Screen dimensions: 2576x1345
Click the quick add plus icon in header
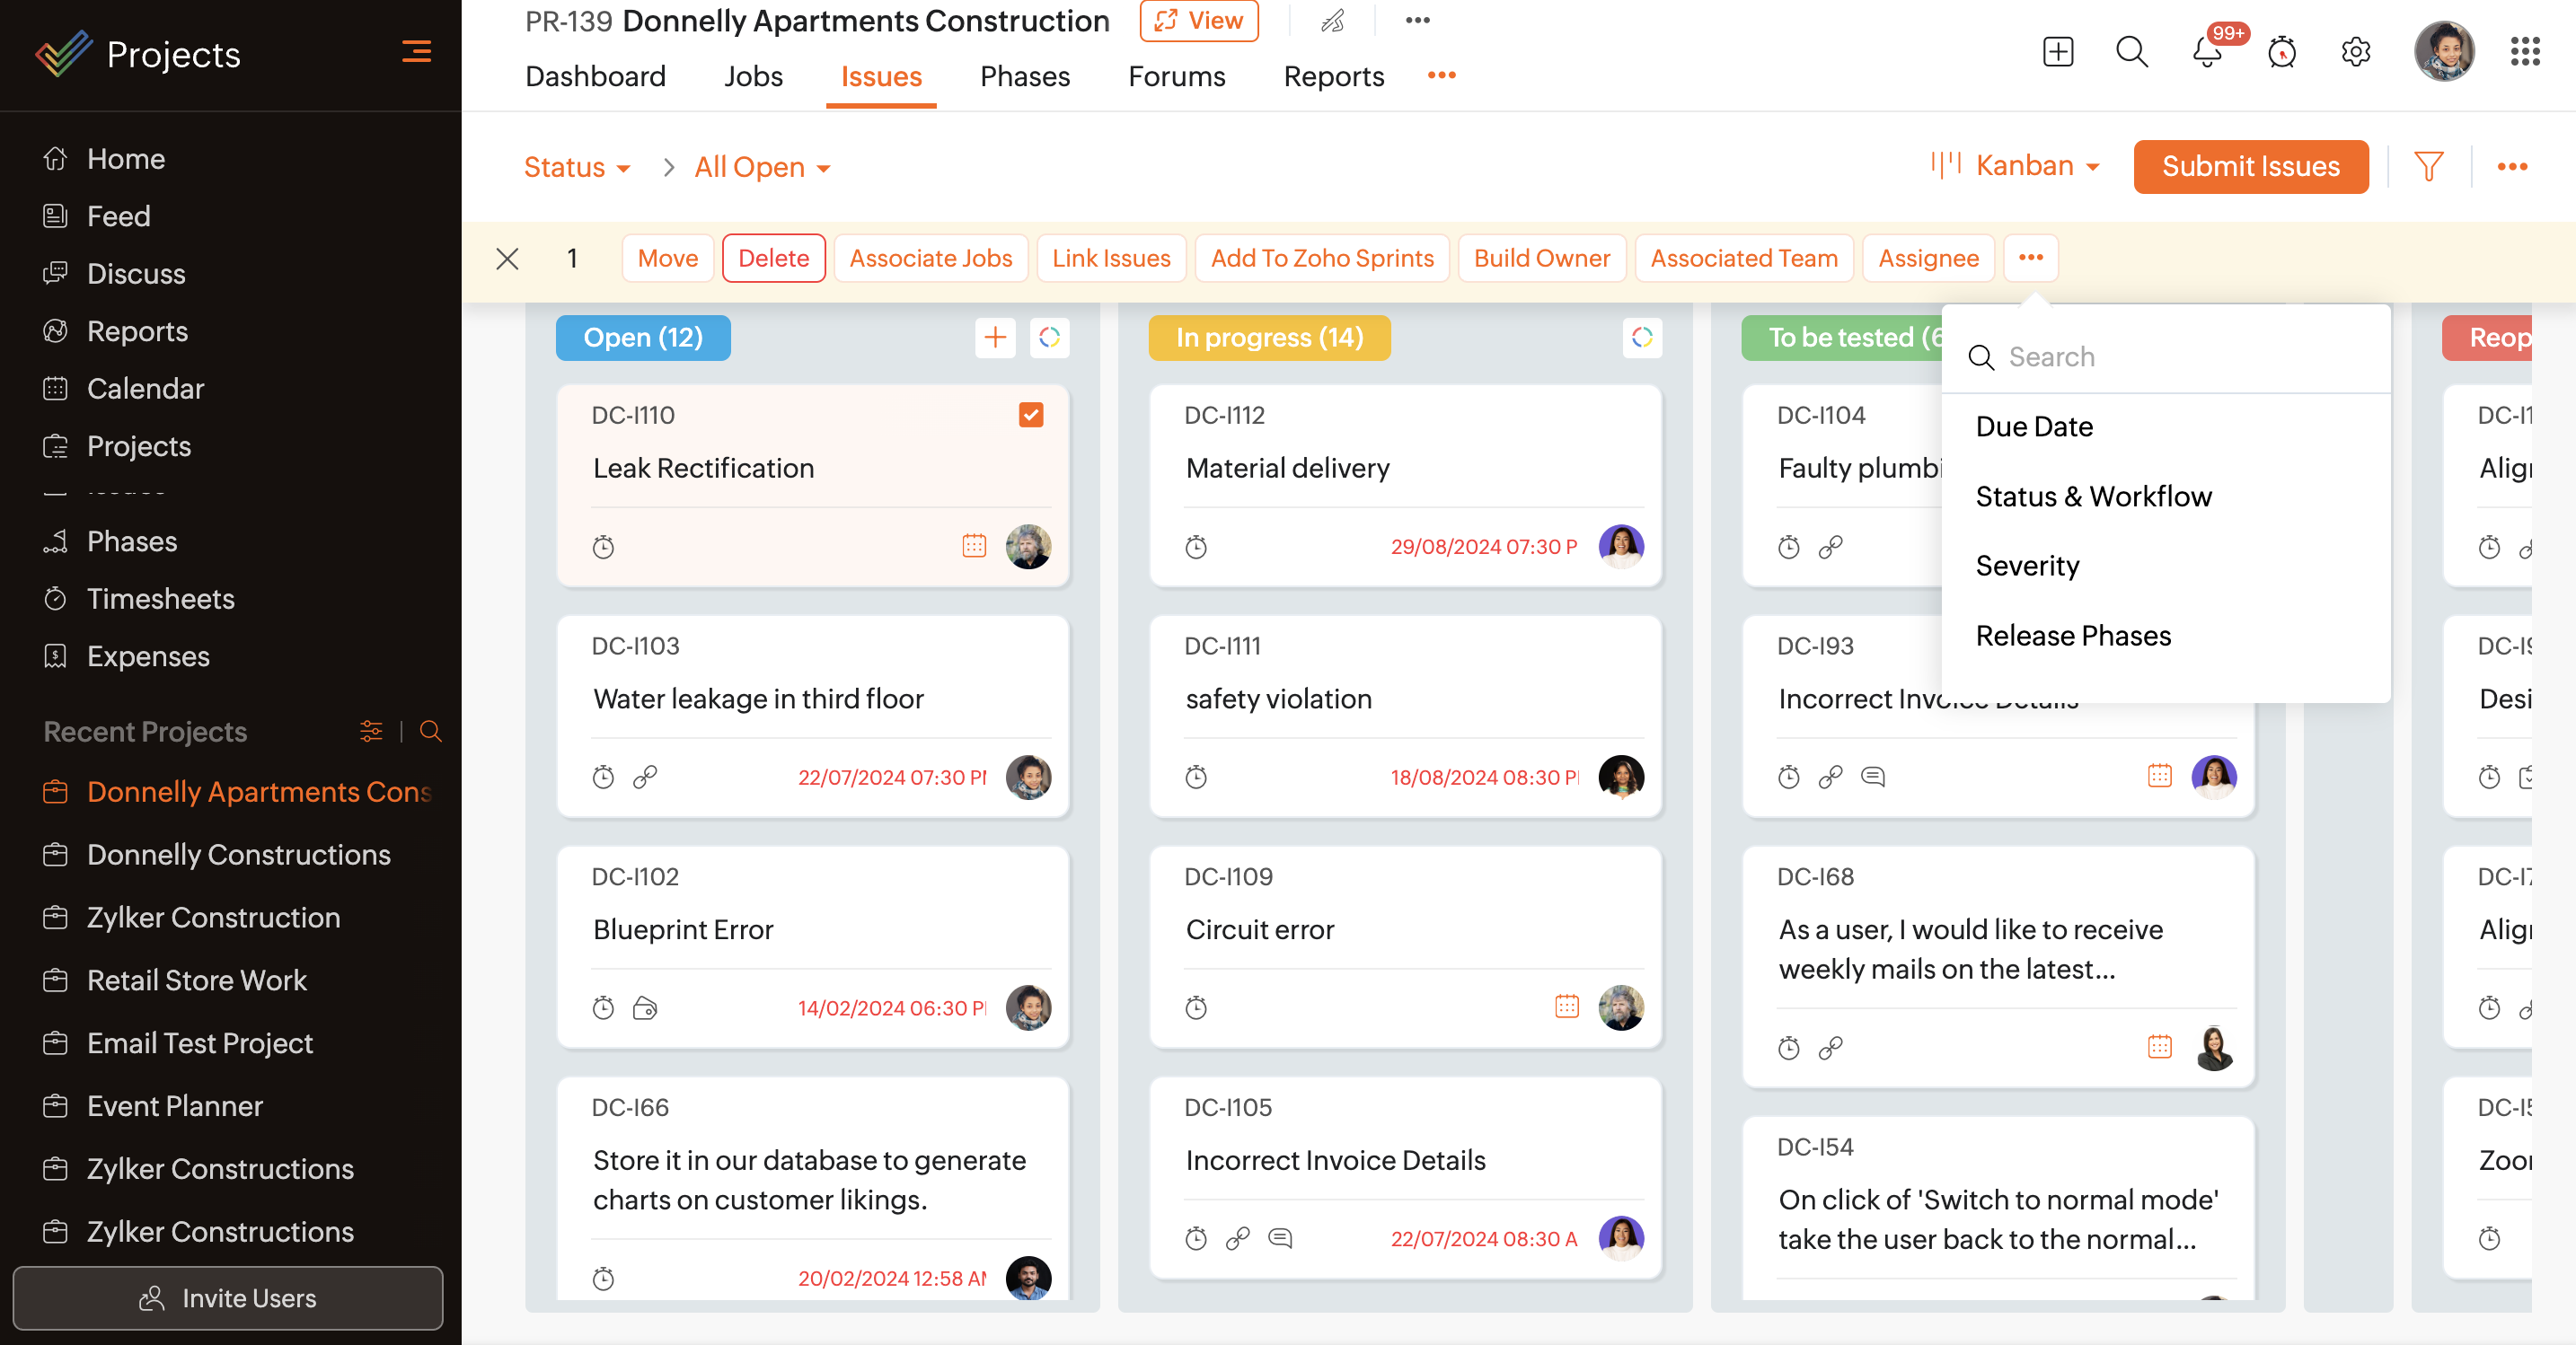tap(2057, 52)
